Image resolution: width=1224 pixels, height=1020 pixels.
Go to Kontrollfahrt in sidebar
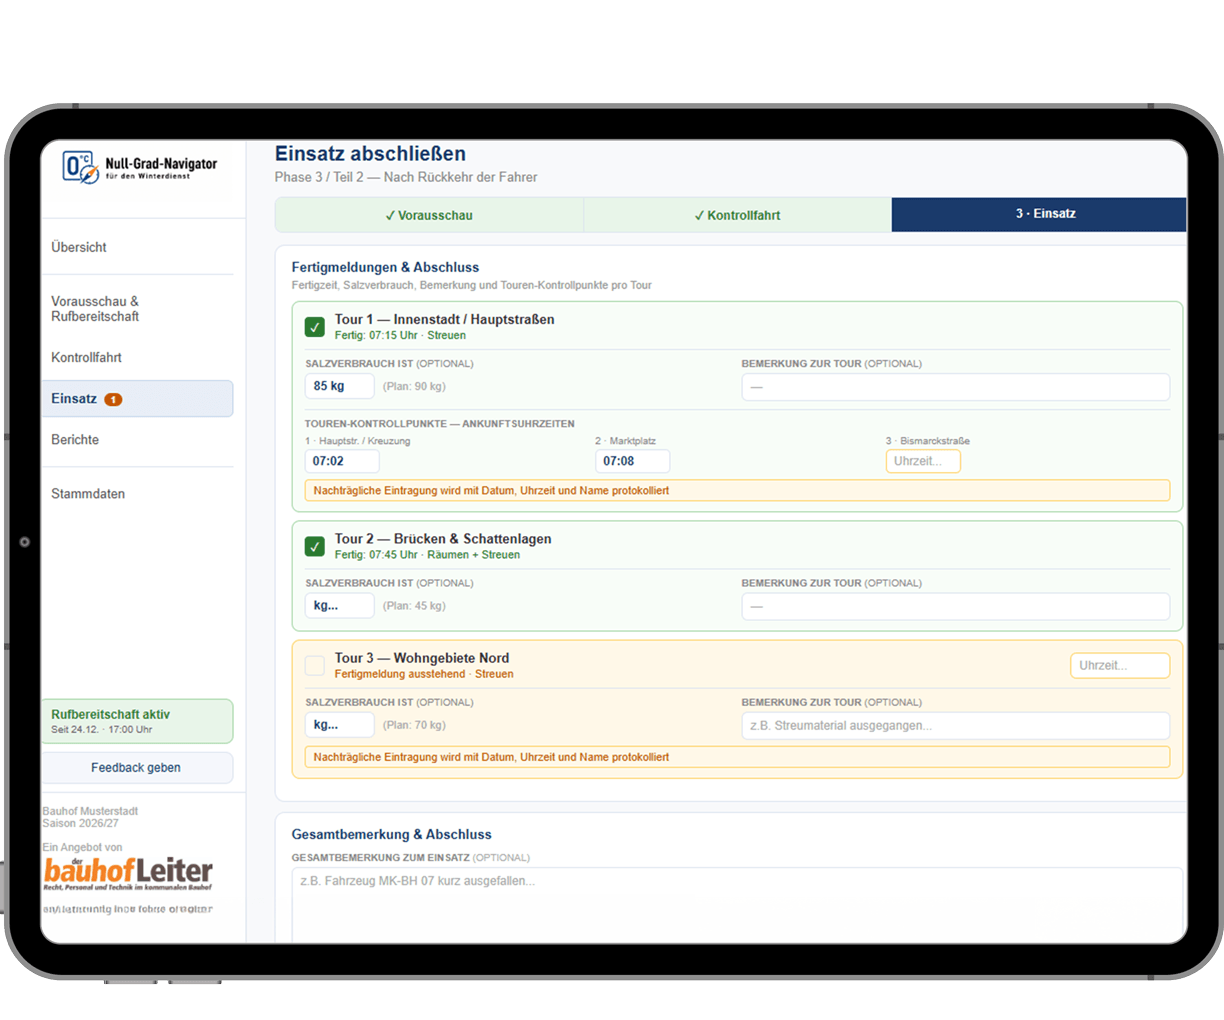tap(87, 357)
